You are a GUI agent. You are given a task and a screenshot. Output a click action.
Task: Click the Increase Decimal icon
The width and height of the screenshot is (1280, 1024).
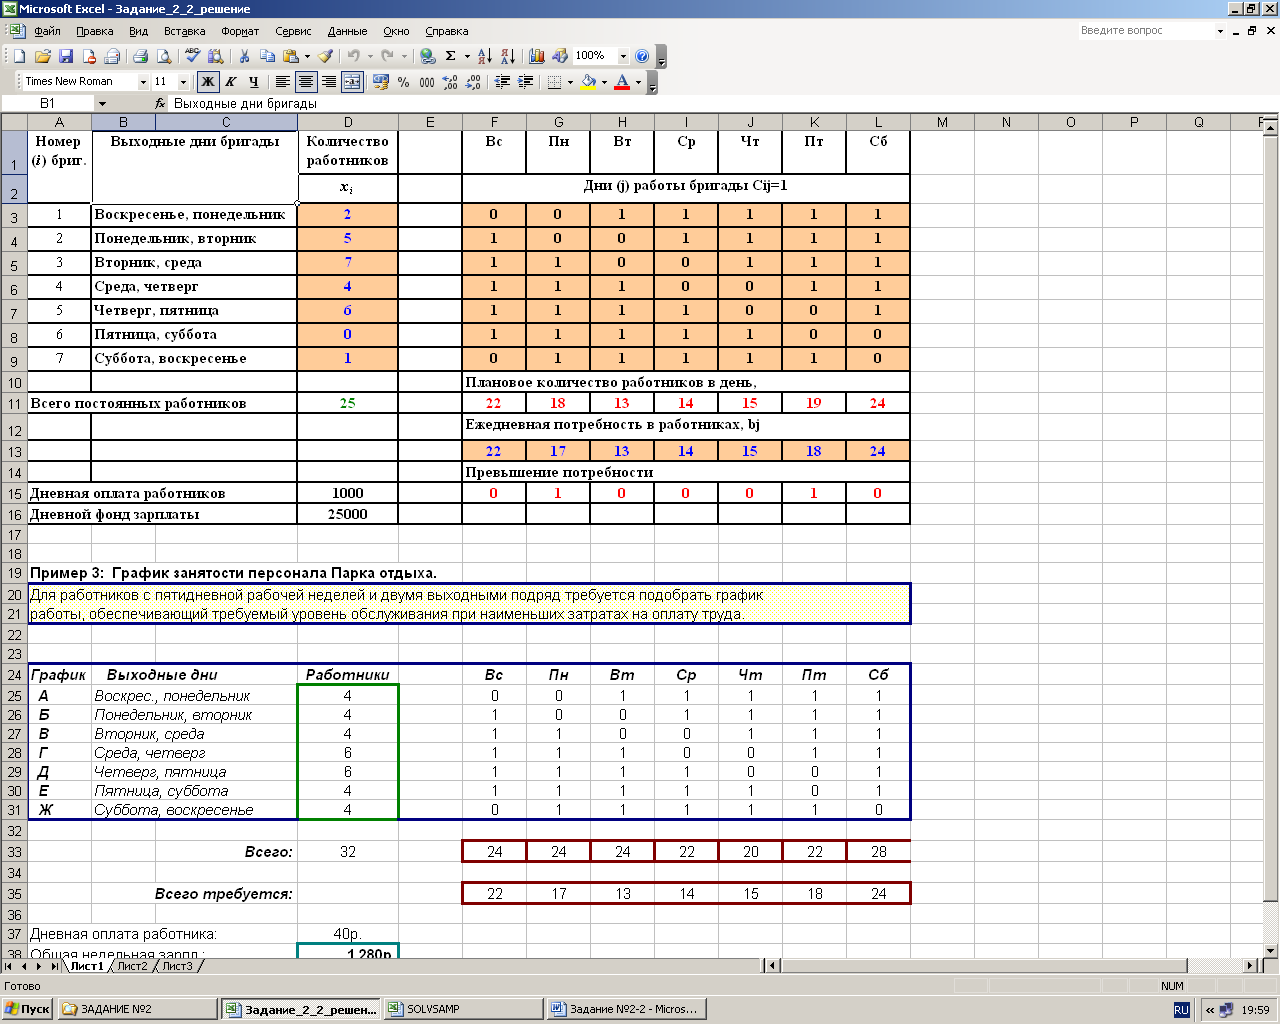(450, 82)
